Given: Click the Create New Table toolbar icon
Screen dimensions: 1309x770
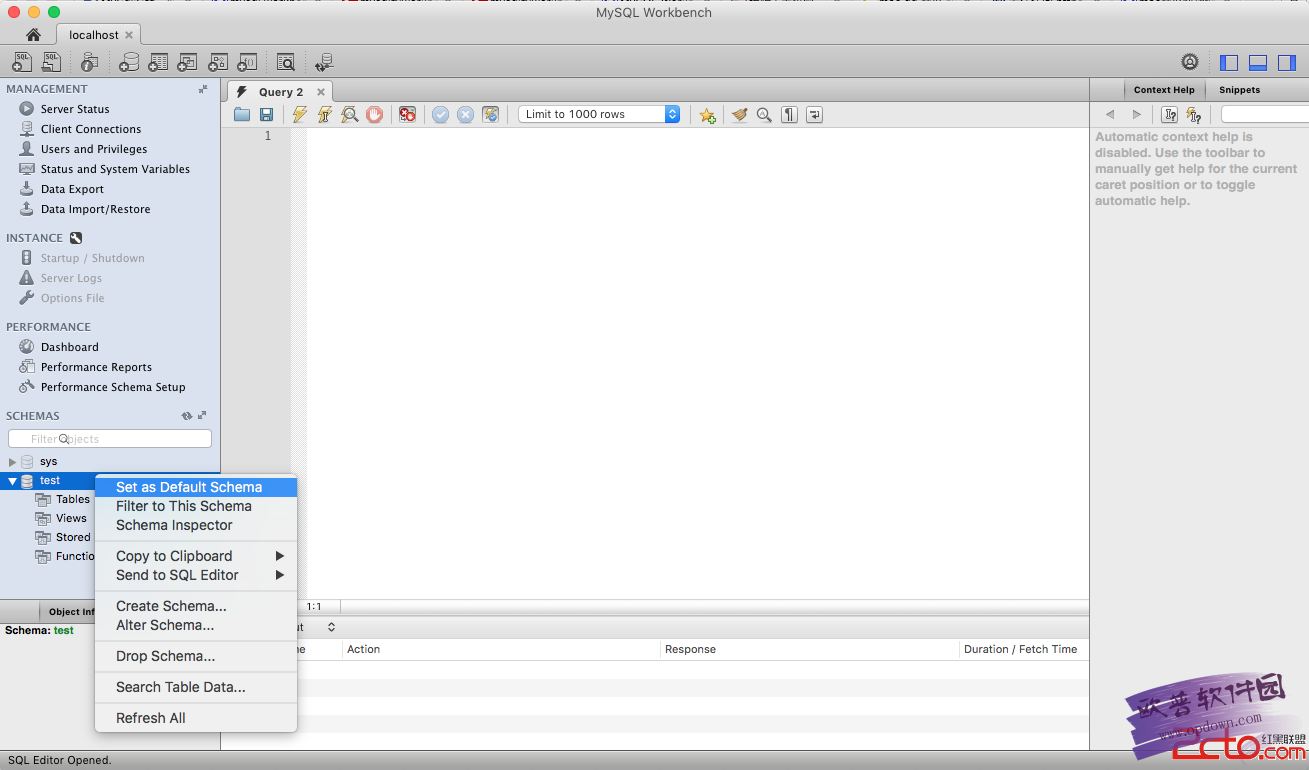Looking at the screenshot, I should pyautogui.click(x=157, y=62).
